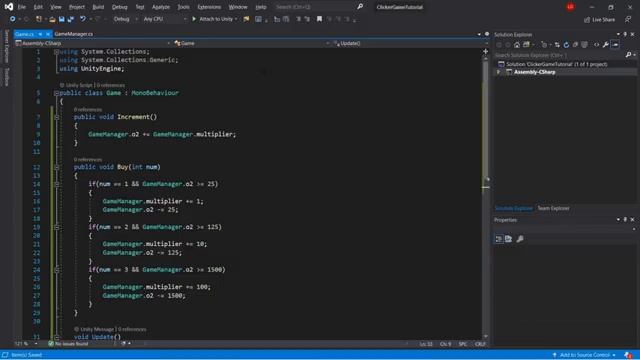Viewport: 640px width, 360px height.
Task: Toggle Preview Selected Items in Solution Explorer
Action: coord(615,45)
